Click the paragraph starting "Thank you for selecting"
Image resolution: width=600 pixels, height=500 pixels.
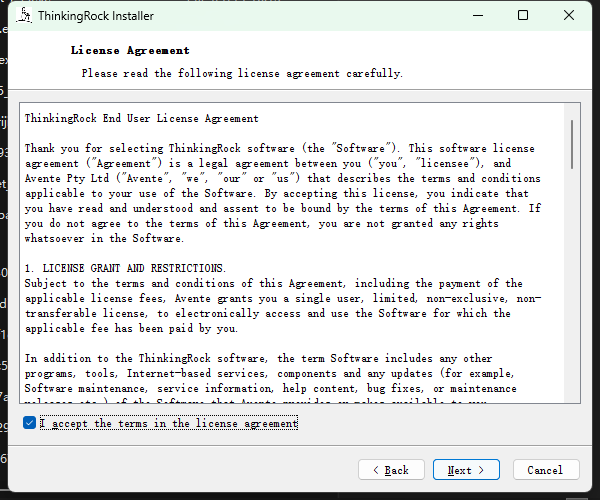point(283,193)
